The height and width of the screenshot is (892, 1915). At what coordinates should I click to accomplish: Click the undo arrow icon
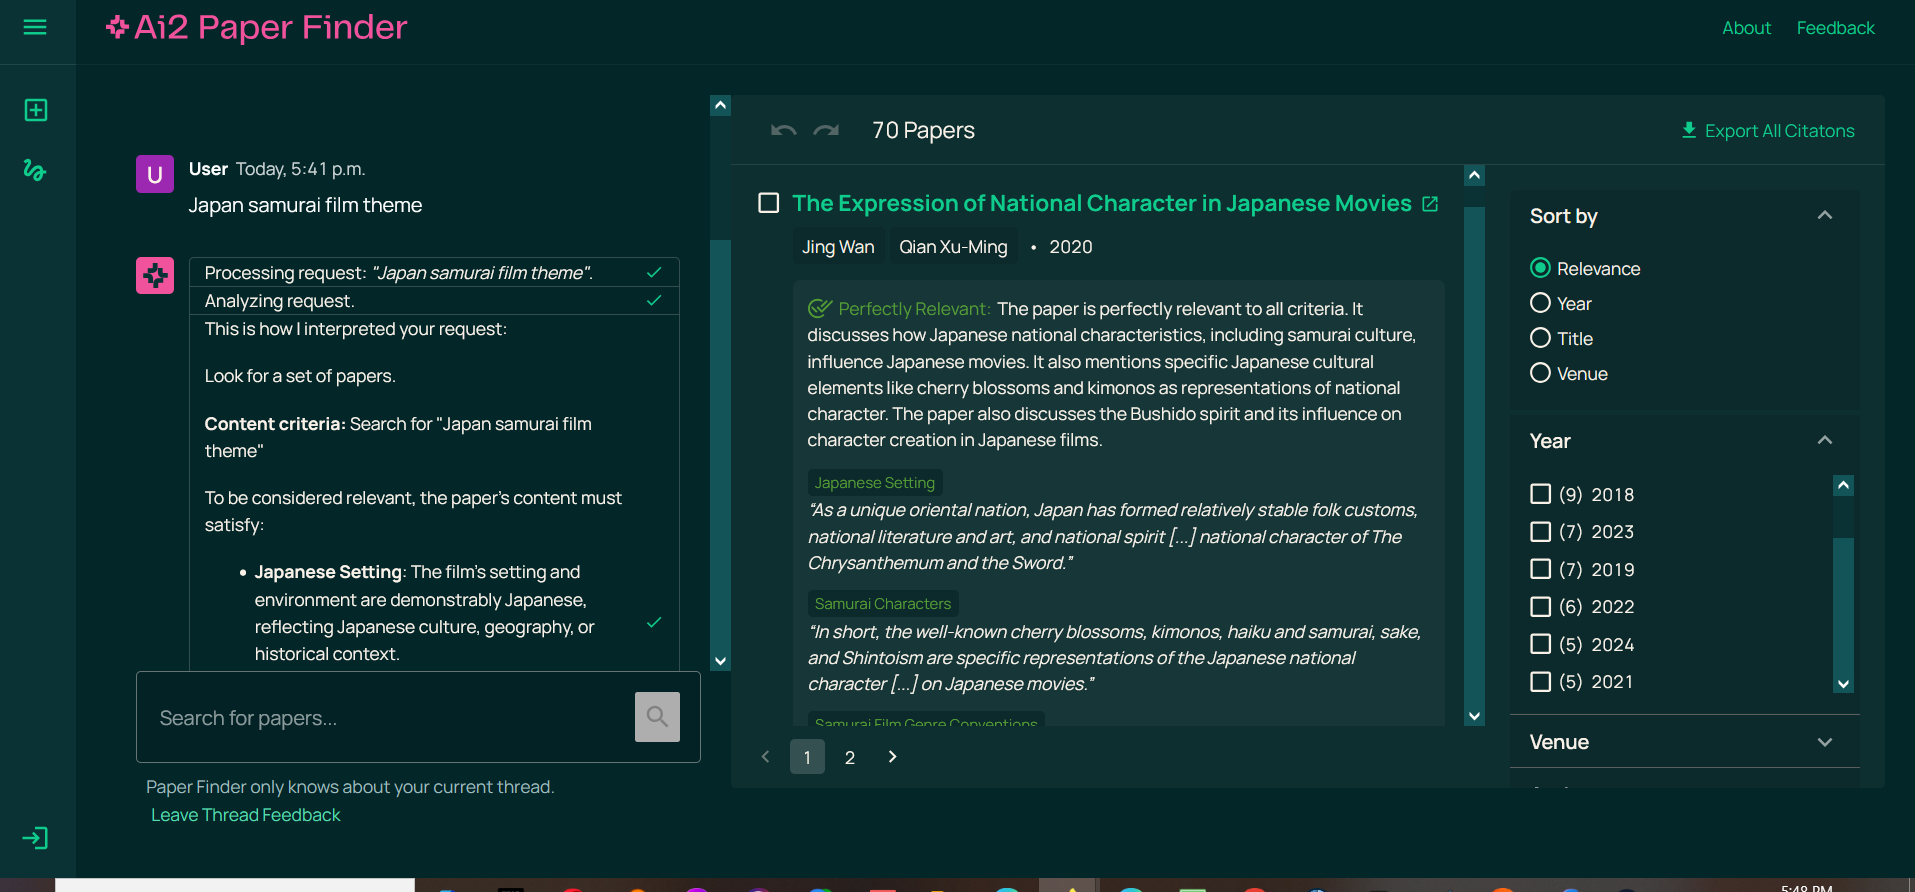[784, 131]
